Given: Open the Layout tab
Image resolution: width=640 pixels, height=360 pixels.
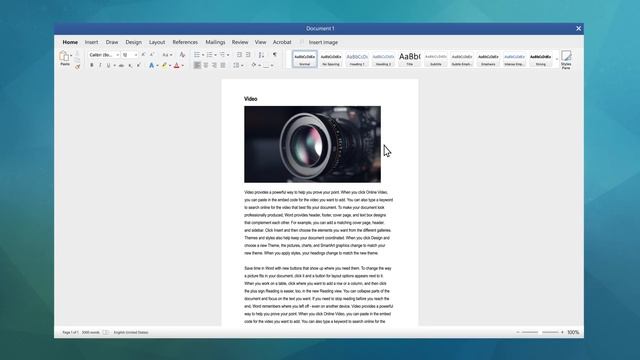Looking at the screenshot, I should pos(157,42).
